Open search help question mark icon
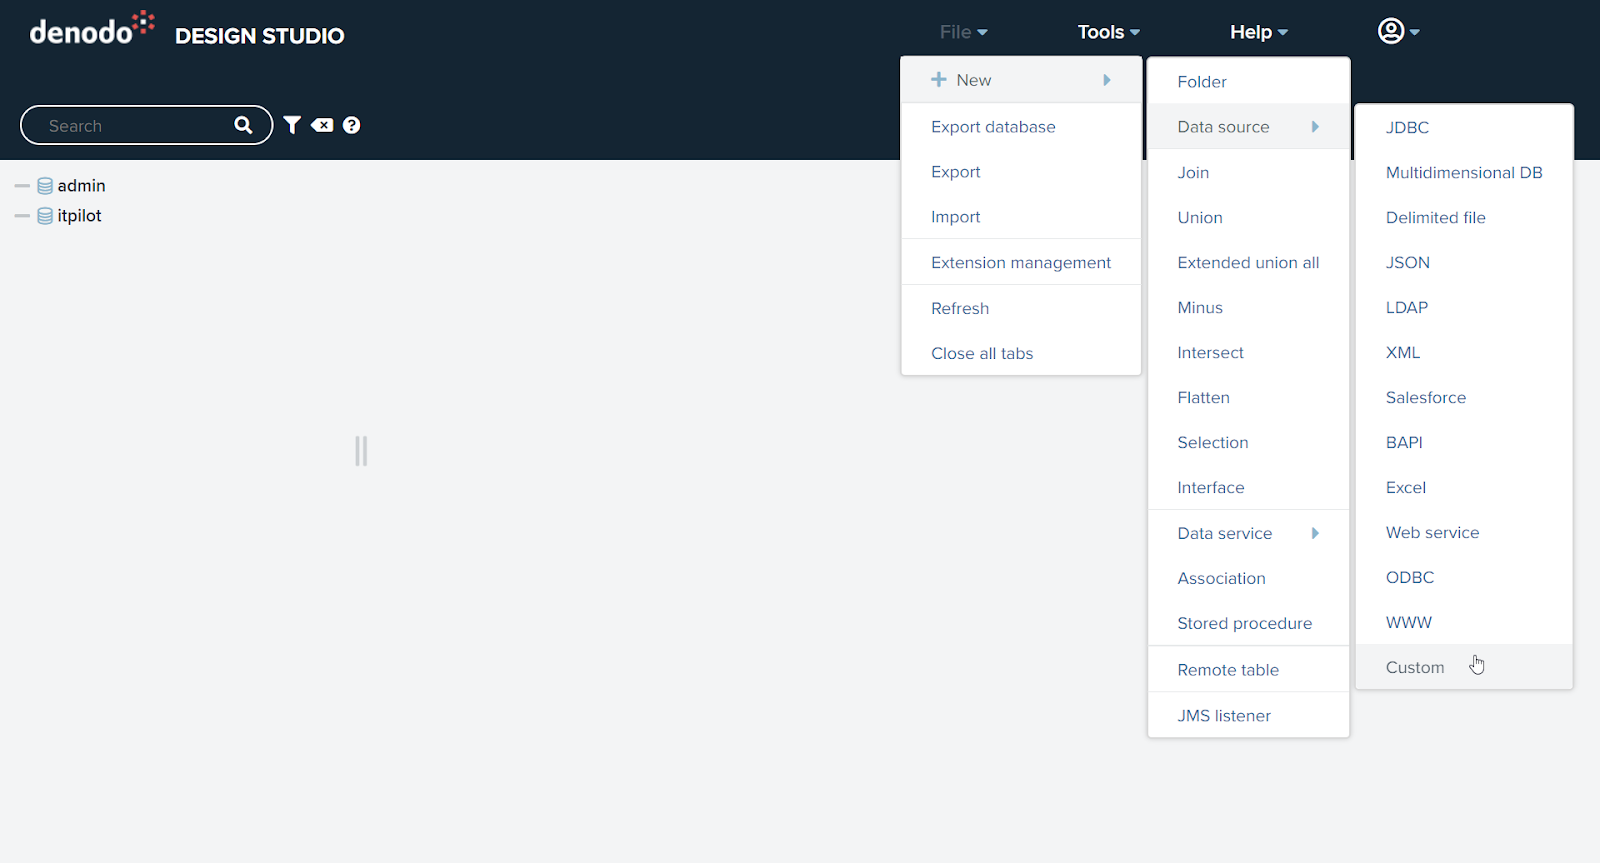The height and width of the screenshot is (863, 1600). click(x=351, y=125)
